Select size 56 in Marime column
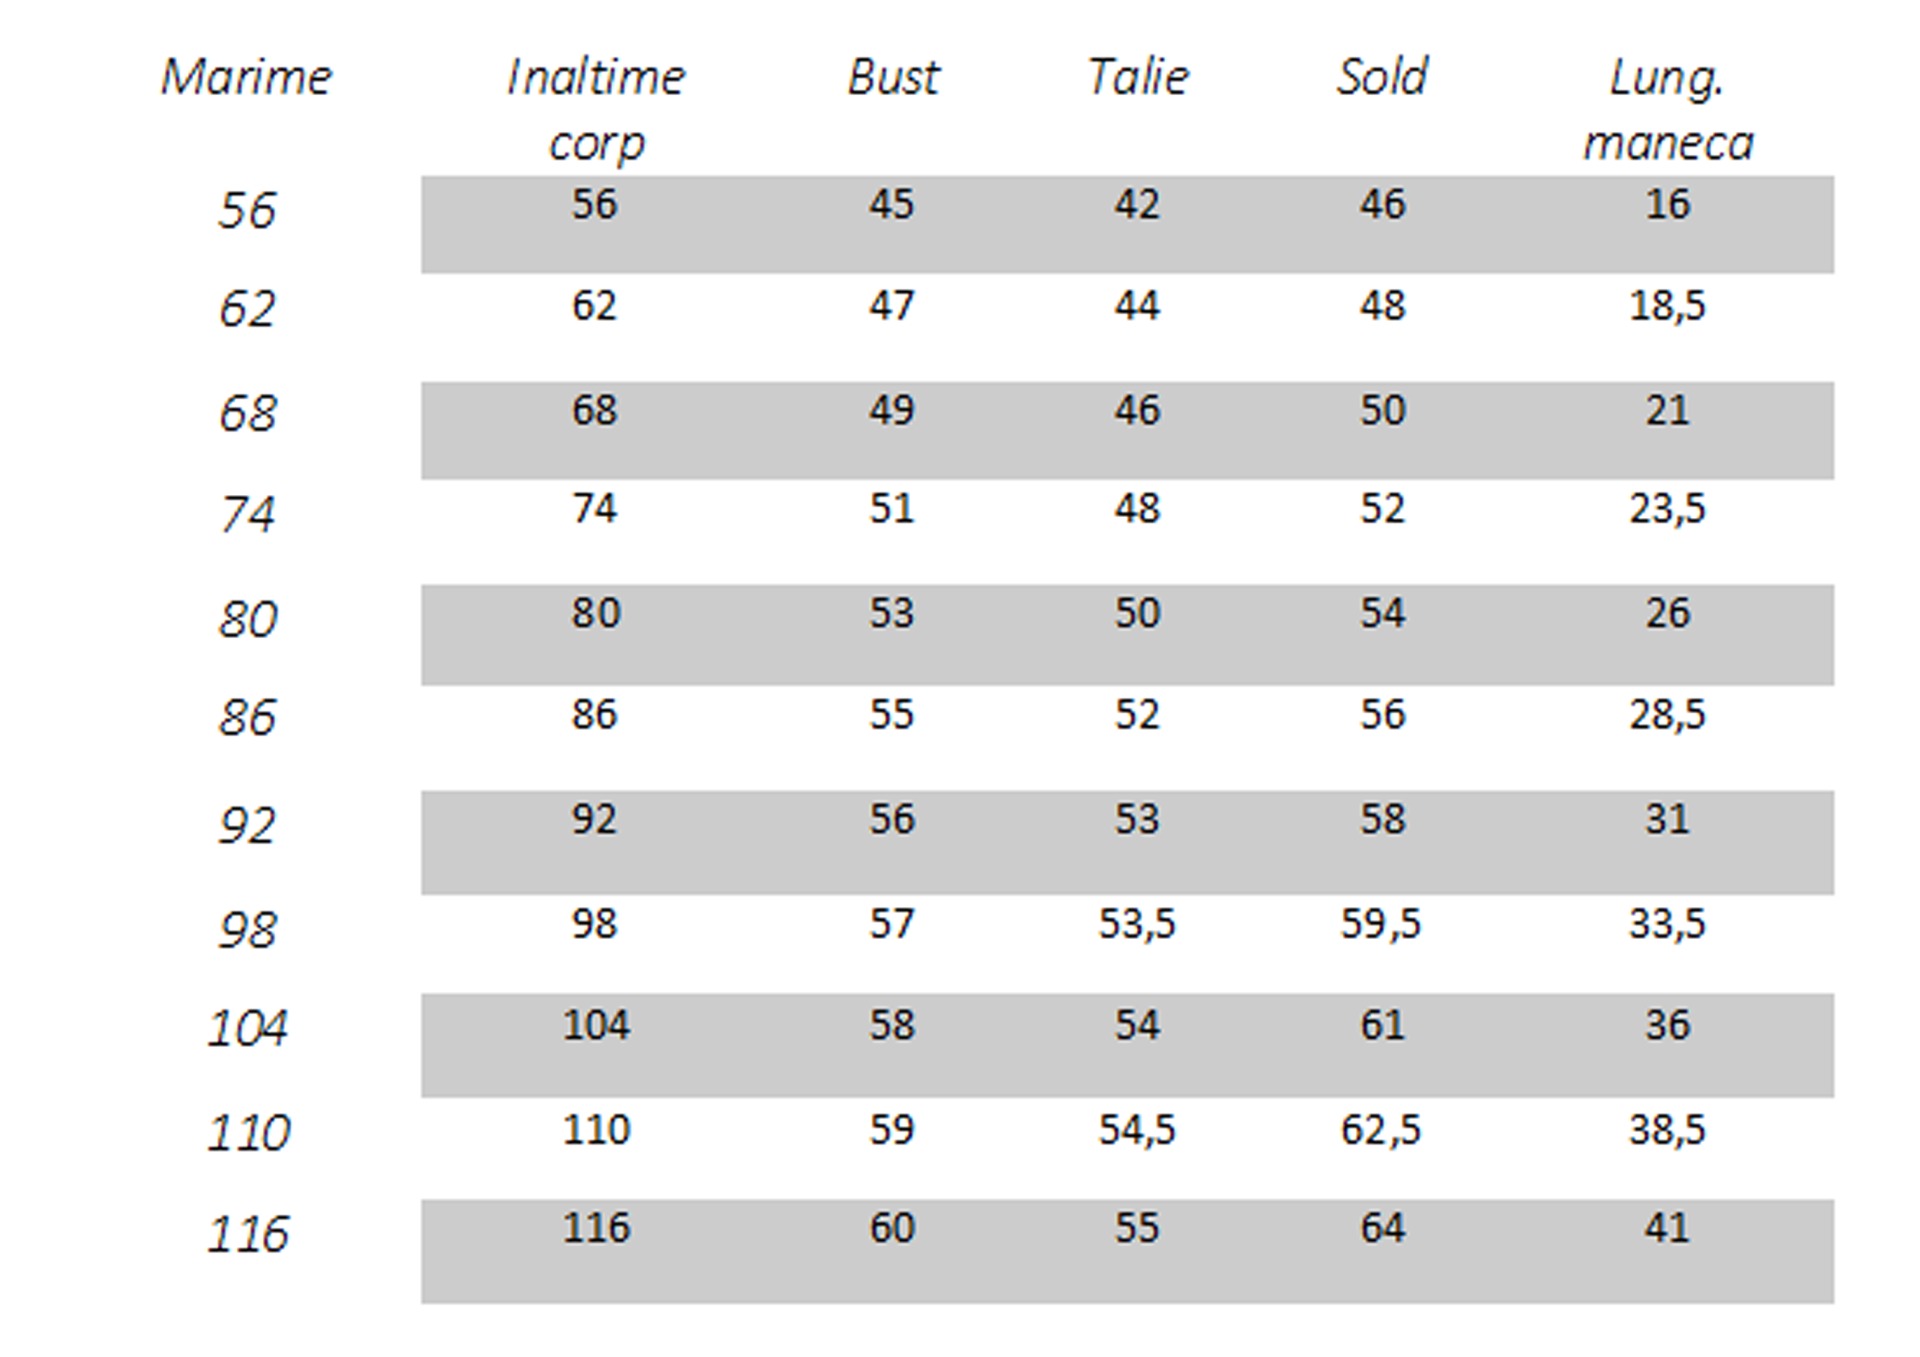 coord(246,211)
